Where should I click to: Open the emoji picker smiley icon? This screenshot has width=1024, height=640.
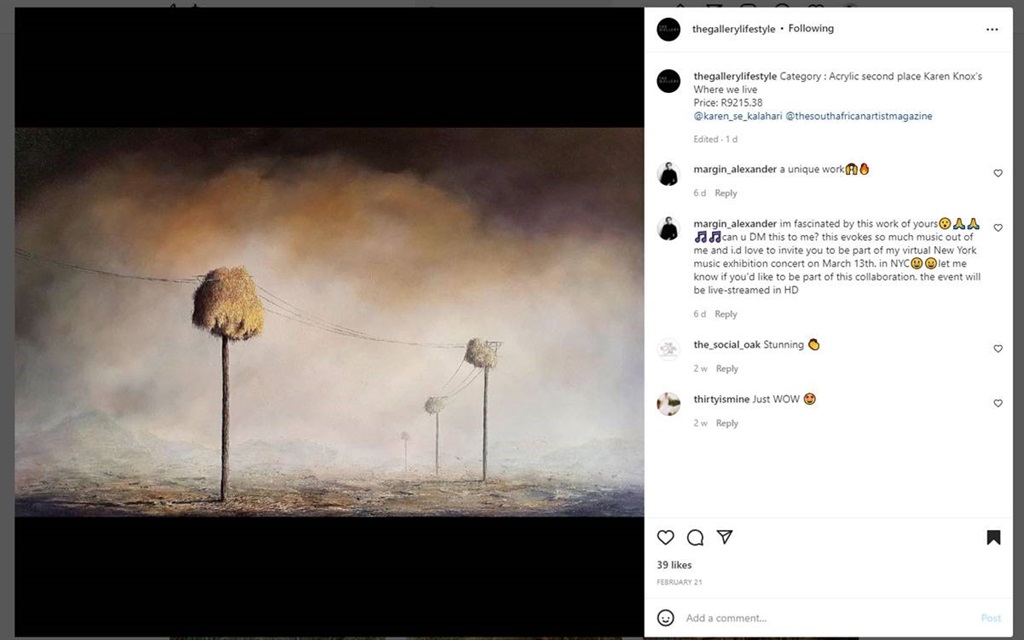click(x=666, y=618)
